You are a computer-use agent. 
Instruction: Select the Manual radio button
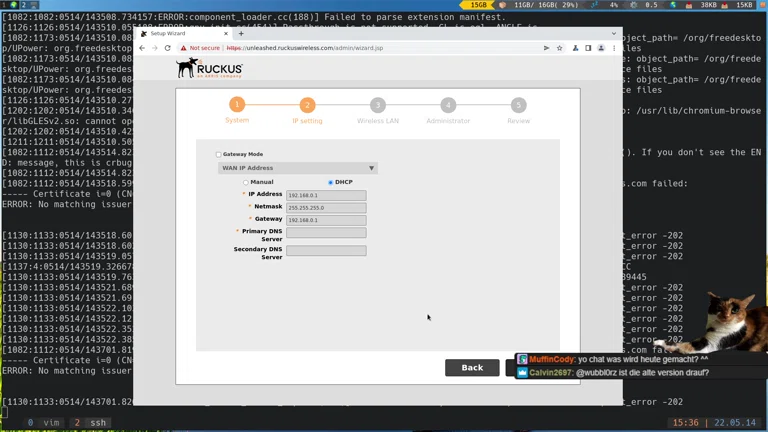tap(246, 183)
